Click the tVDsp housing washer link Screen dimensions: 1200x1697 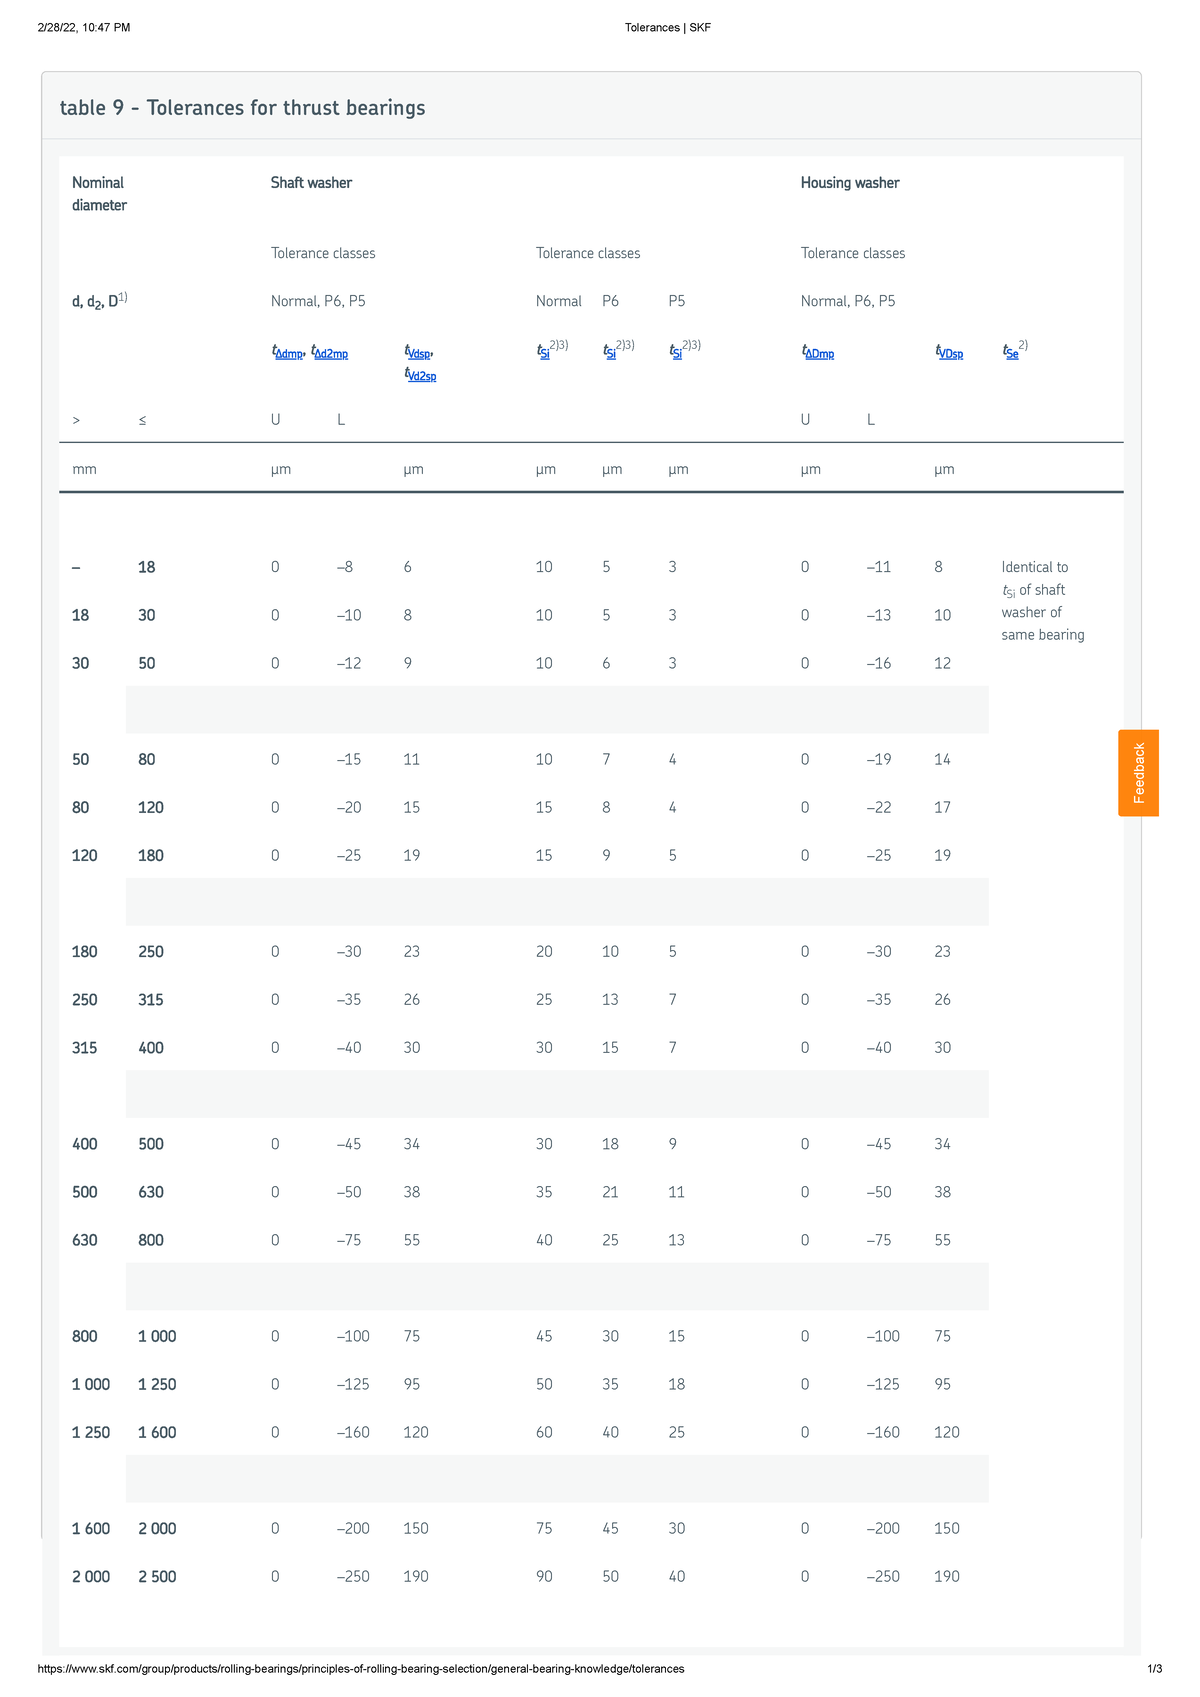tap(949, 353)
